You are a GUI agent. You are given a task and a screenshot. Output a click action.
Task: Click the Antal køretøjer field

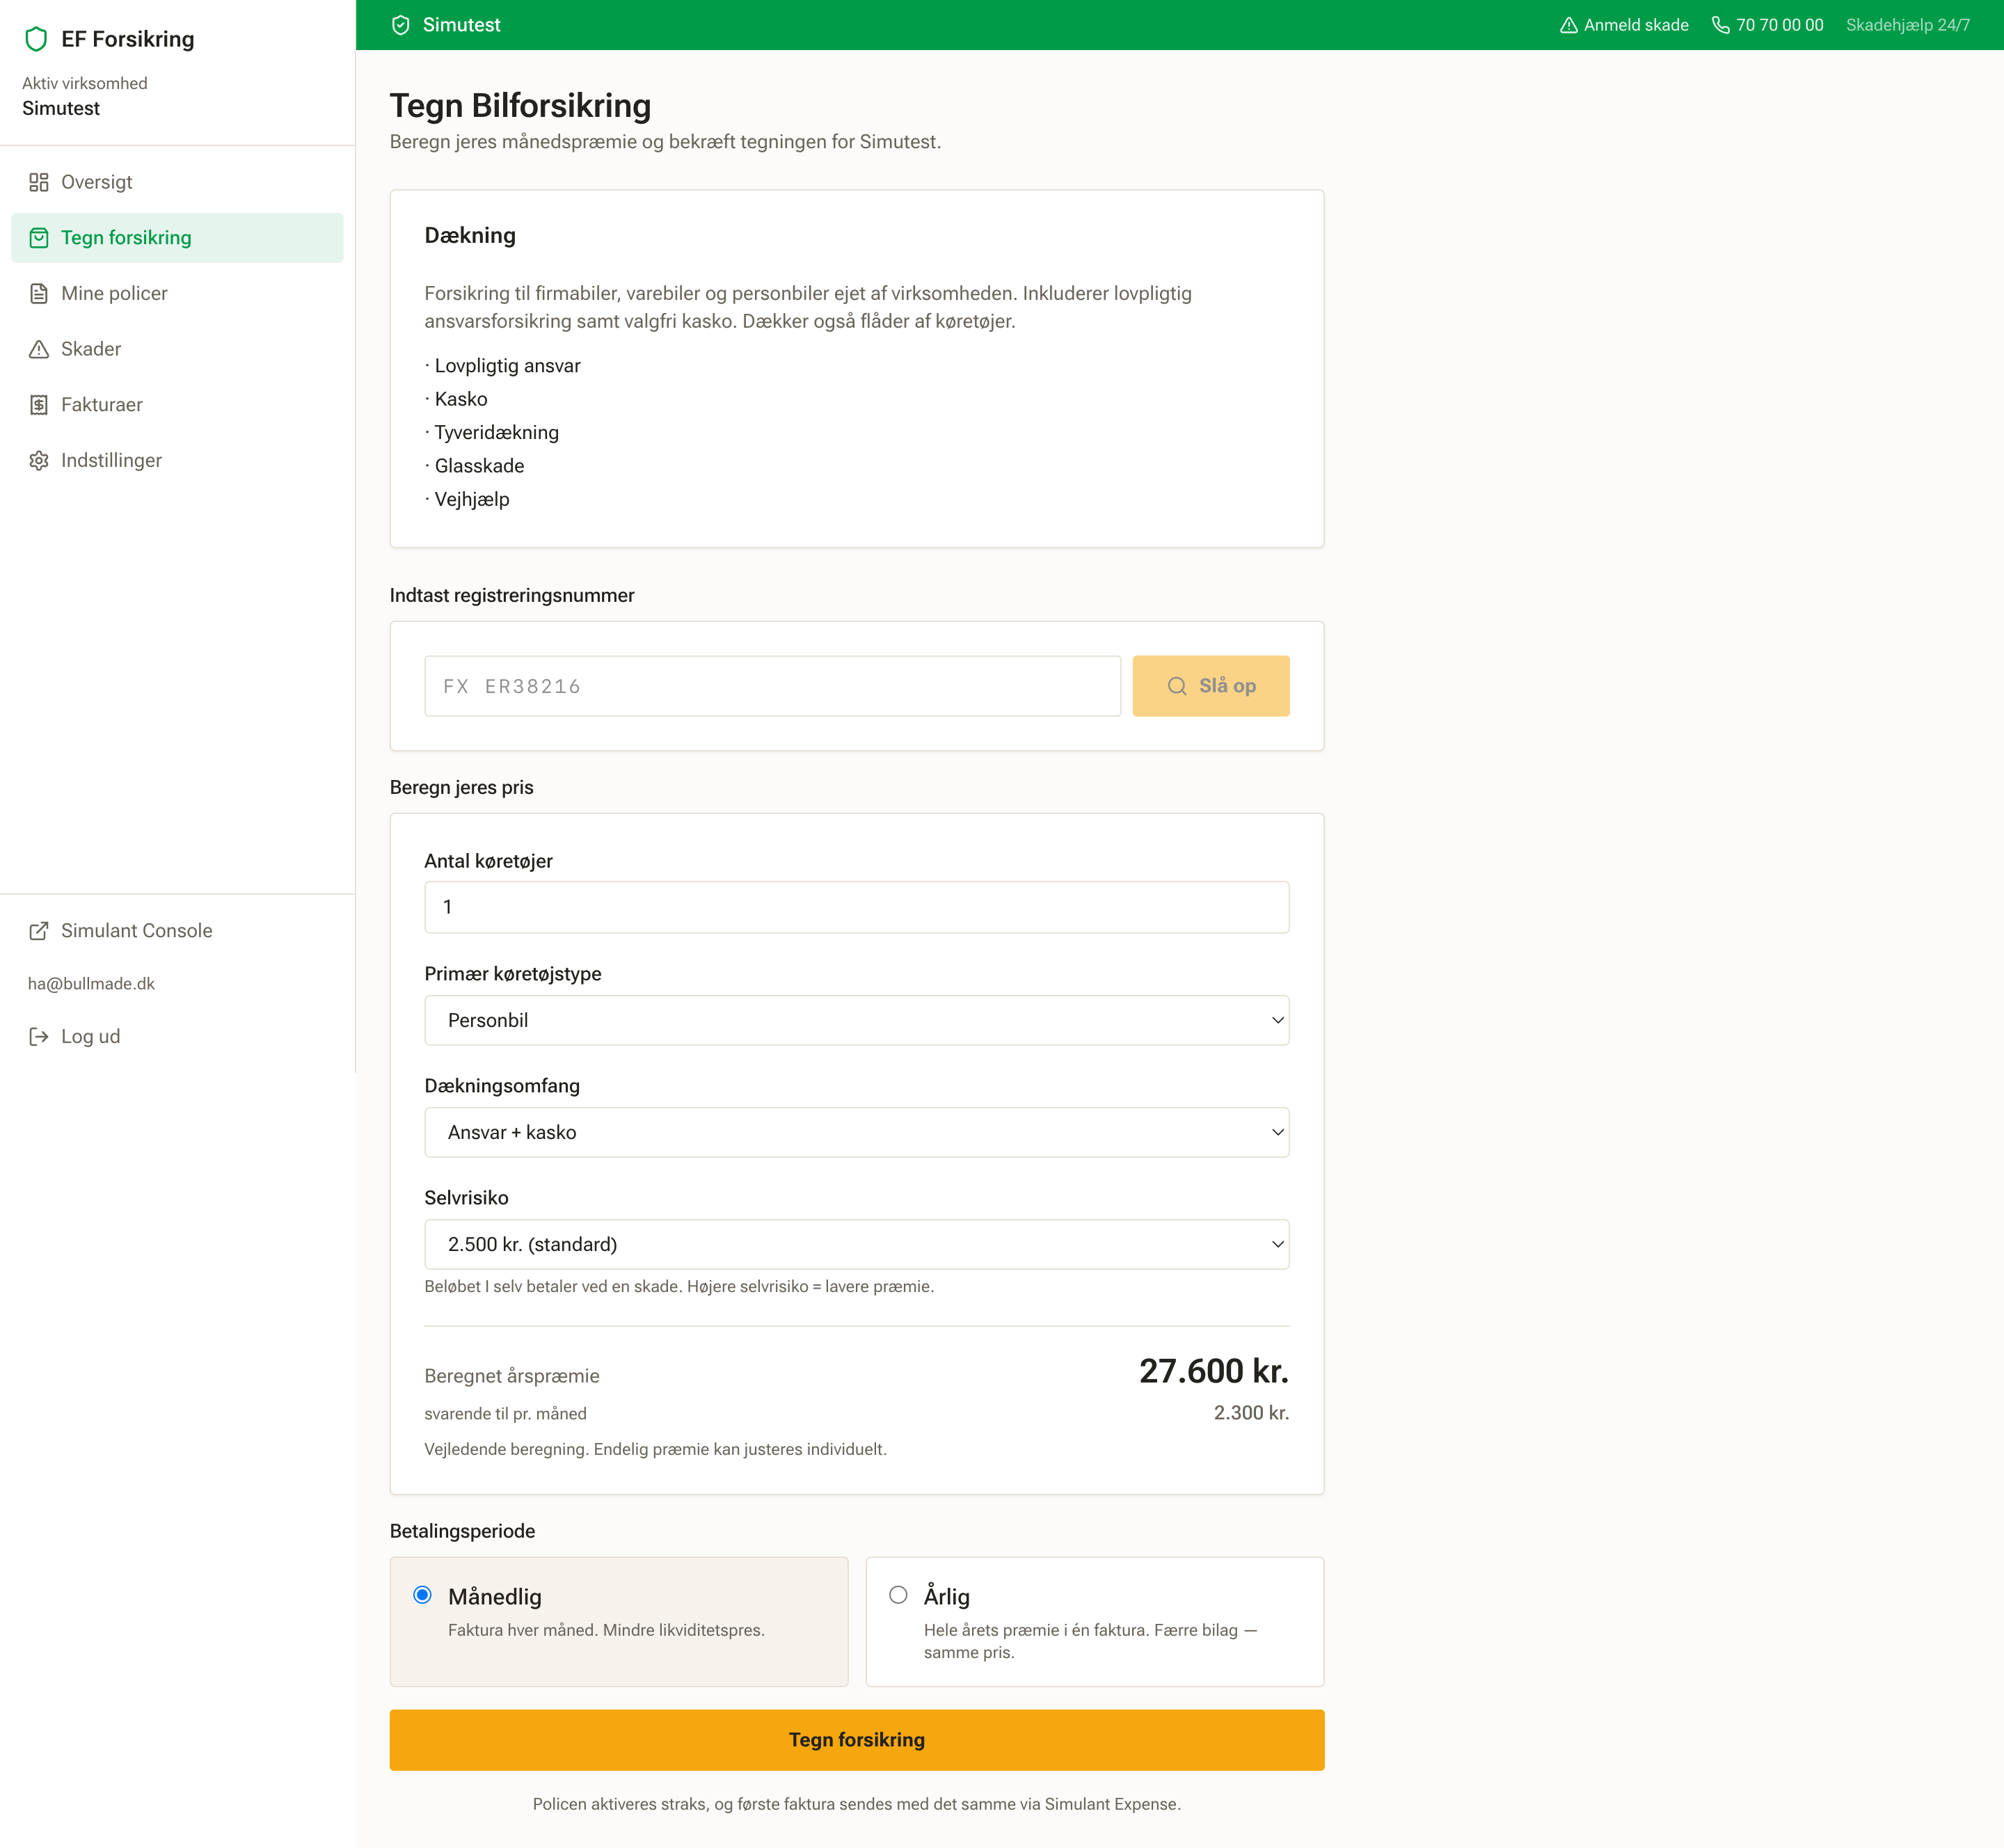pos(857,907)
